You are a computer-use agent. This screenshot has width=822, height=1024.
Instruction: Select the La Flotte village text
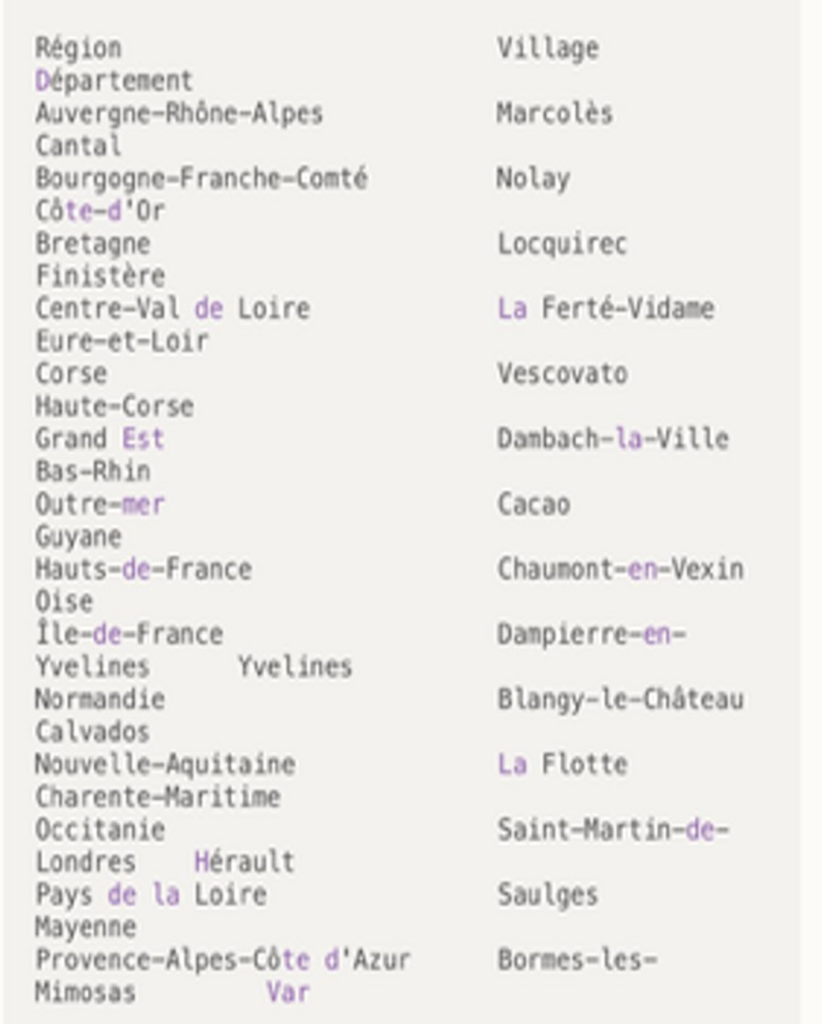click(562, 765)
